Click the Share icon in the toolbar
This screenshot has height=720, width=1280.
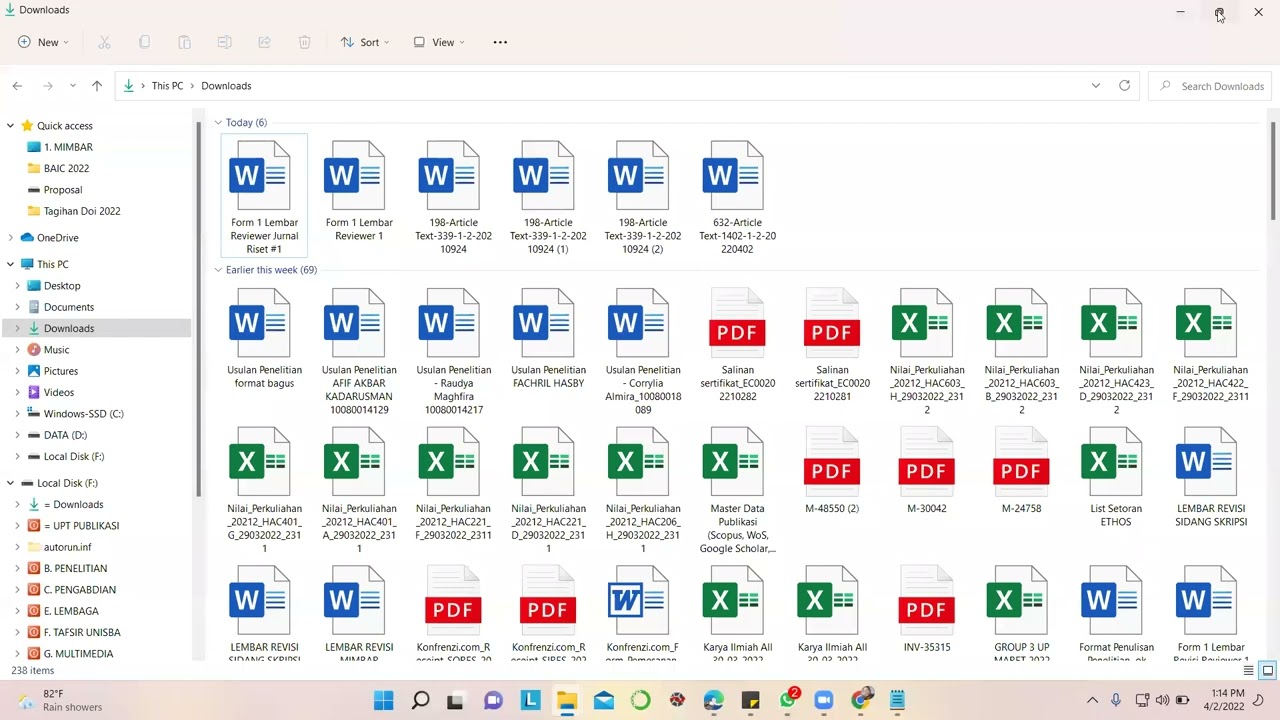pyautogui.click(x=264, y=42)
